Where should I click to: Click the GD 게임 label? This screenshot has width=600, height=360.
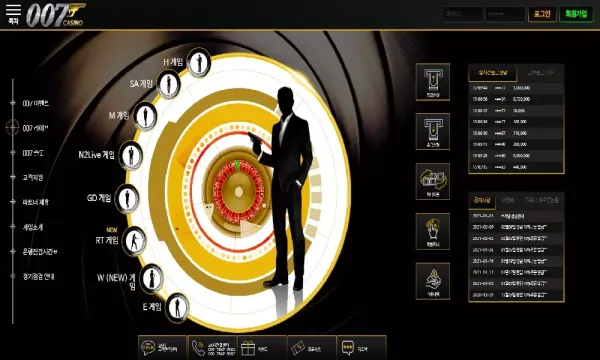(x=99, y=198)
